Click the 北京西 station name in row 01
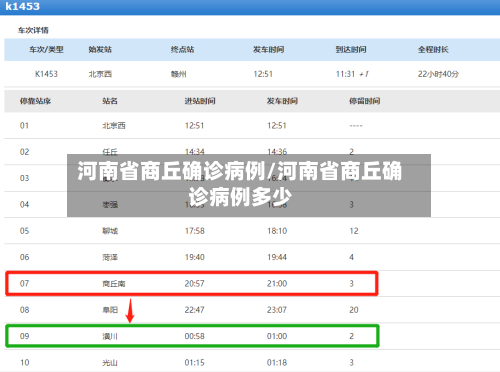This screenshot has height=372, width=500. coord(114,126)
